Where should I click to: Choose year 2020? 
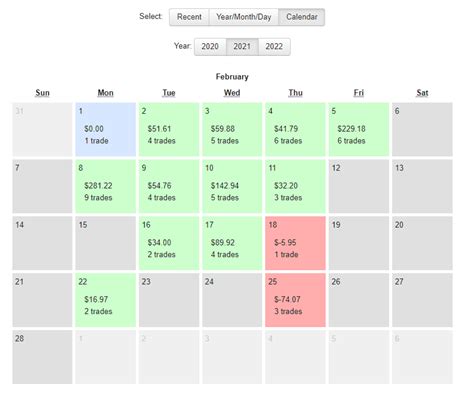coord(210,47)
